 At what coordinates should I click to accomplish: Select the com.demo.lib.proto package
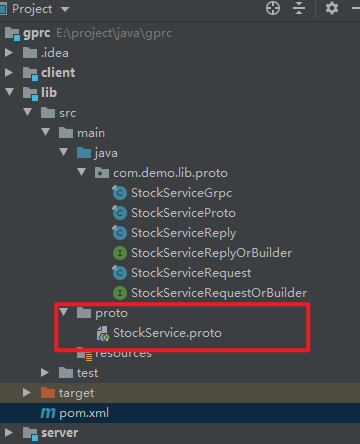[x=170, y=173]
